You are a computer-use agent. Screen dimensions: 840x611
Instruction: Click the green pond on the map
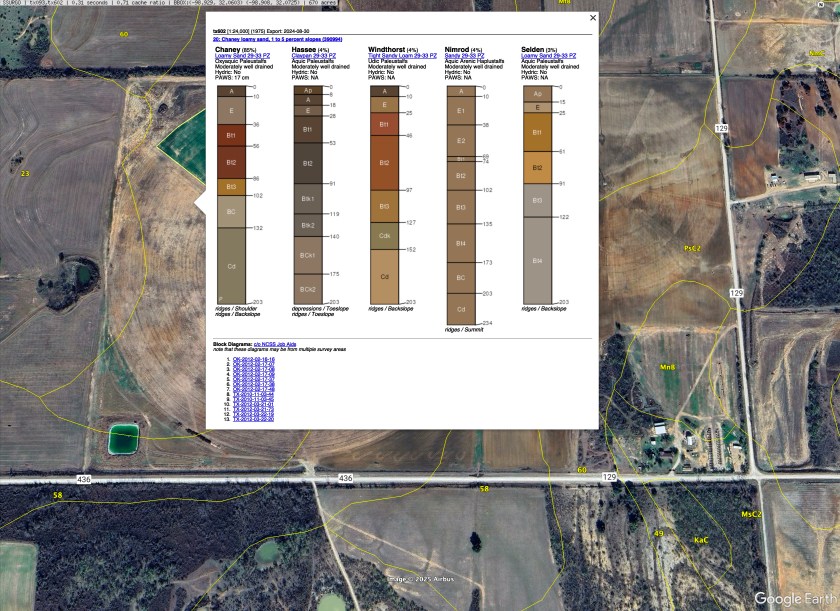point(125,437)
